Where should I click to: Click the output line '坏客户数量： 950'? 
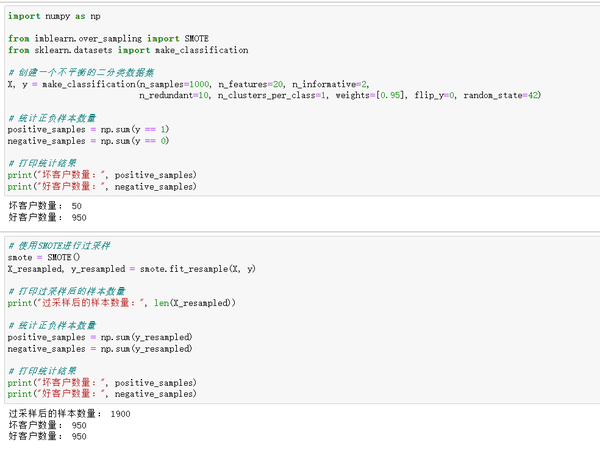tap(47, 425)
